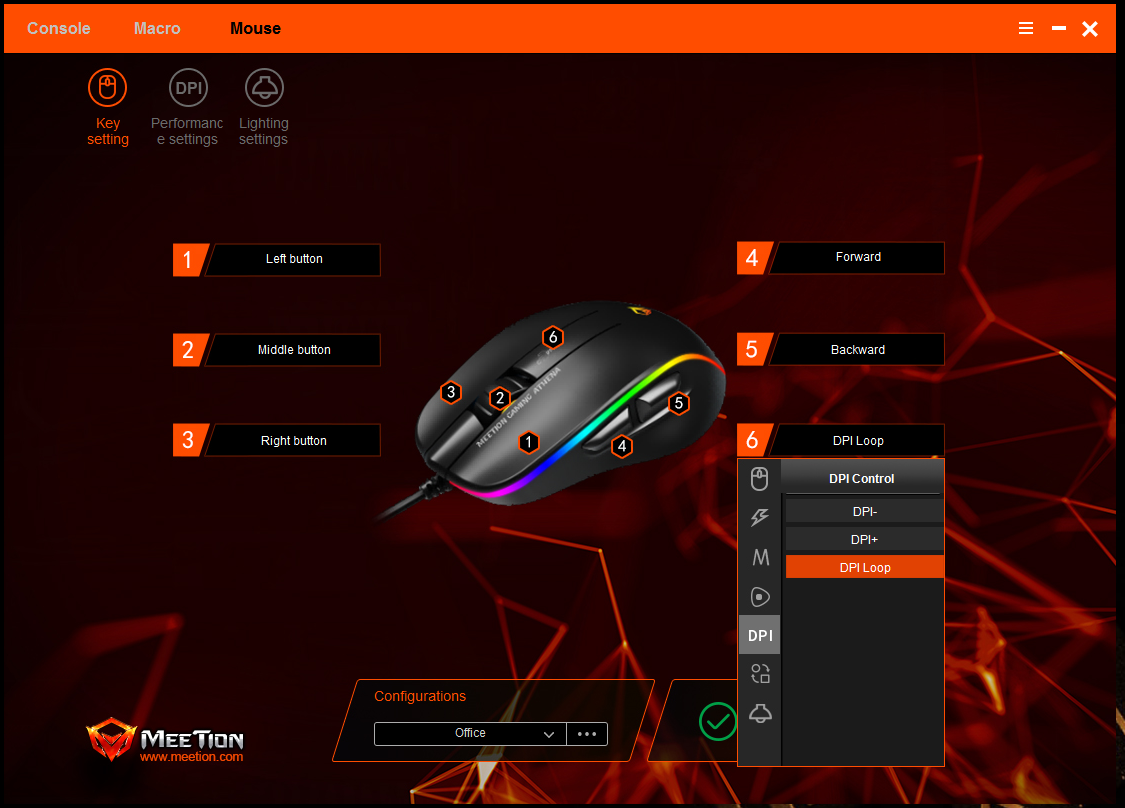This screenshot has height=808, width=1125.
Task: Open the Office configurations dropdown
Action: click(470, 733)
